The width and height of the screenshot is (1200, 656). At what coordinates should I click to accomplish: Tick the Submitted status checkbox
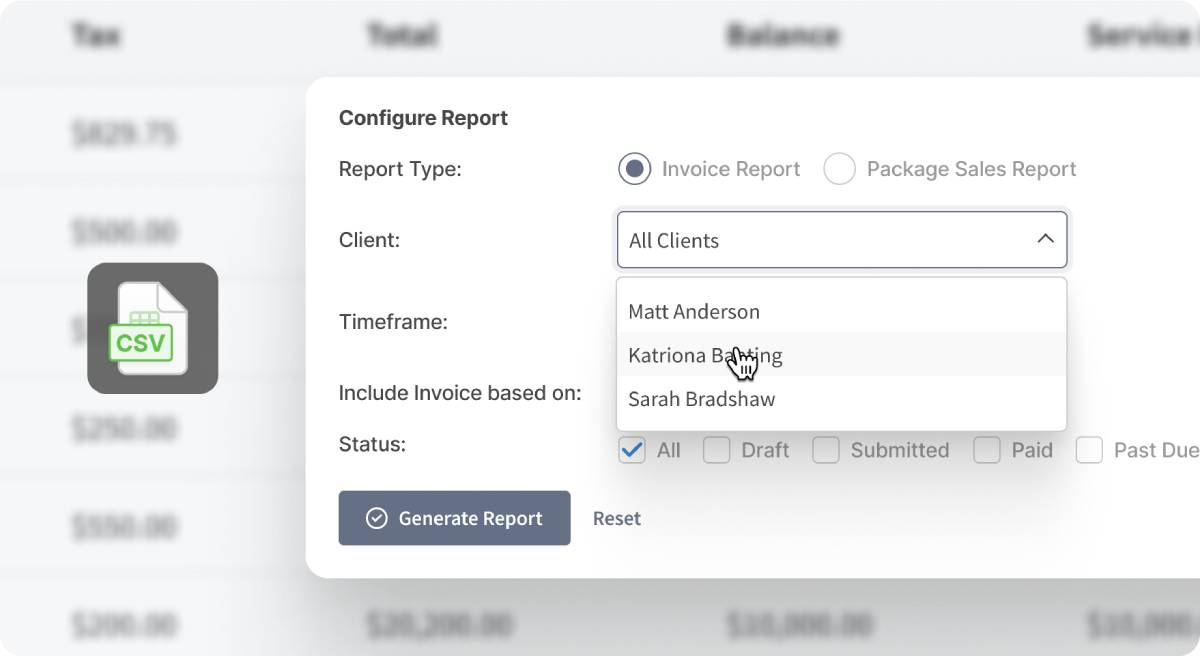click(825, 450)
